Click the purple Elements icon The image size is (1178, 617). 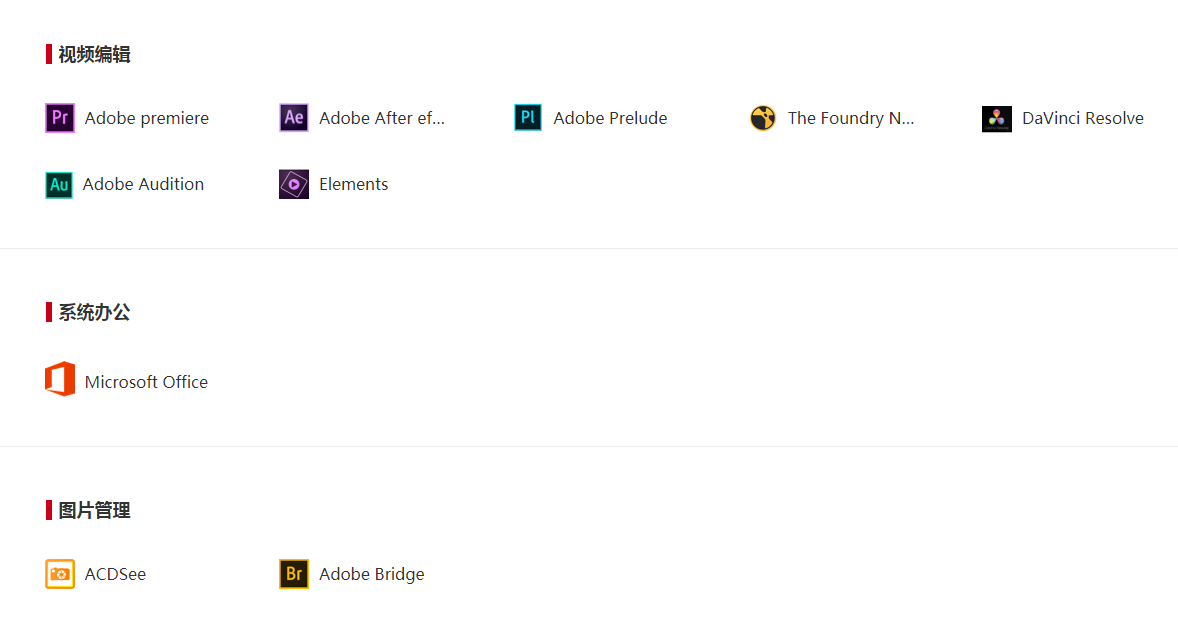[x=294, y=184]
